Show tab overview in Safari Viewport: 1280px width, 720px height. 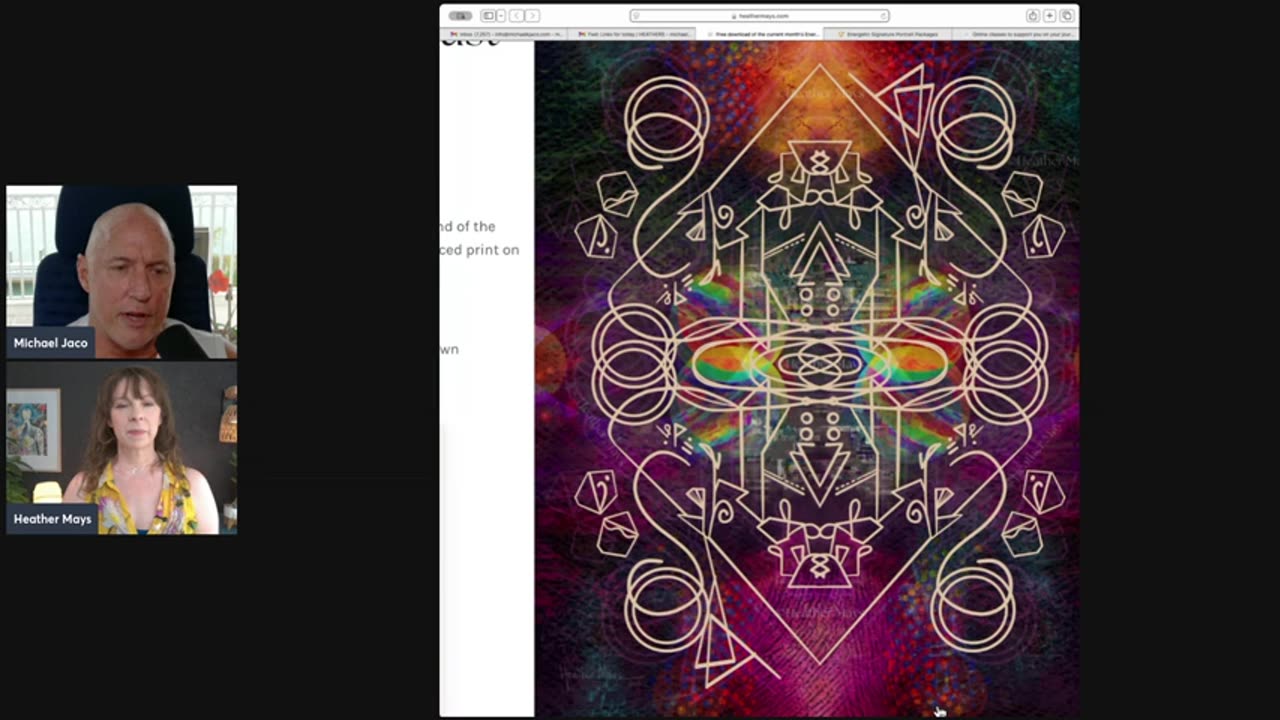click(x=1067, y=16)
